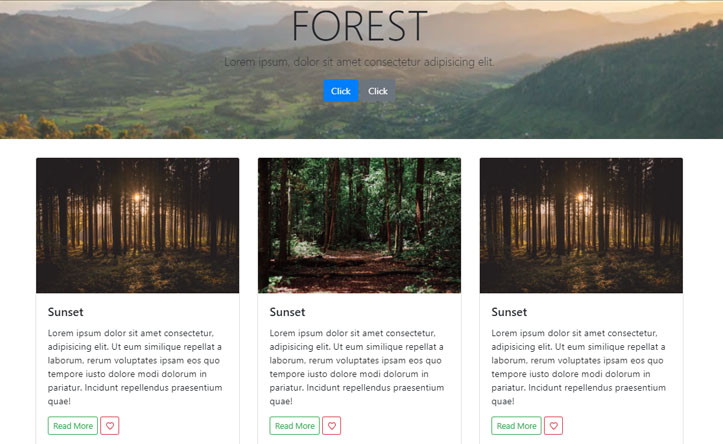The width and height of the screenshot is (723, 444).
Task: Click the heart icon in the left card
Action: (110, 426)
